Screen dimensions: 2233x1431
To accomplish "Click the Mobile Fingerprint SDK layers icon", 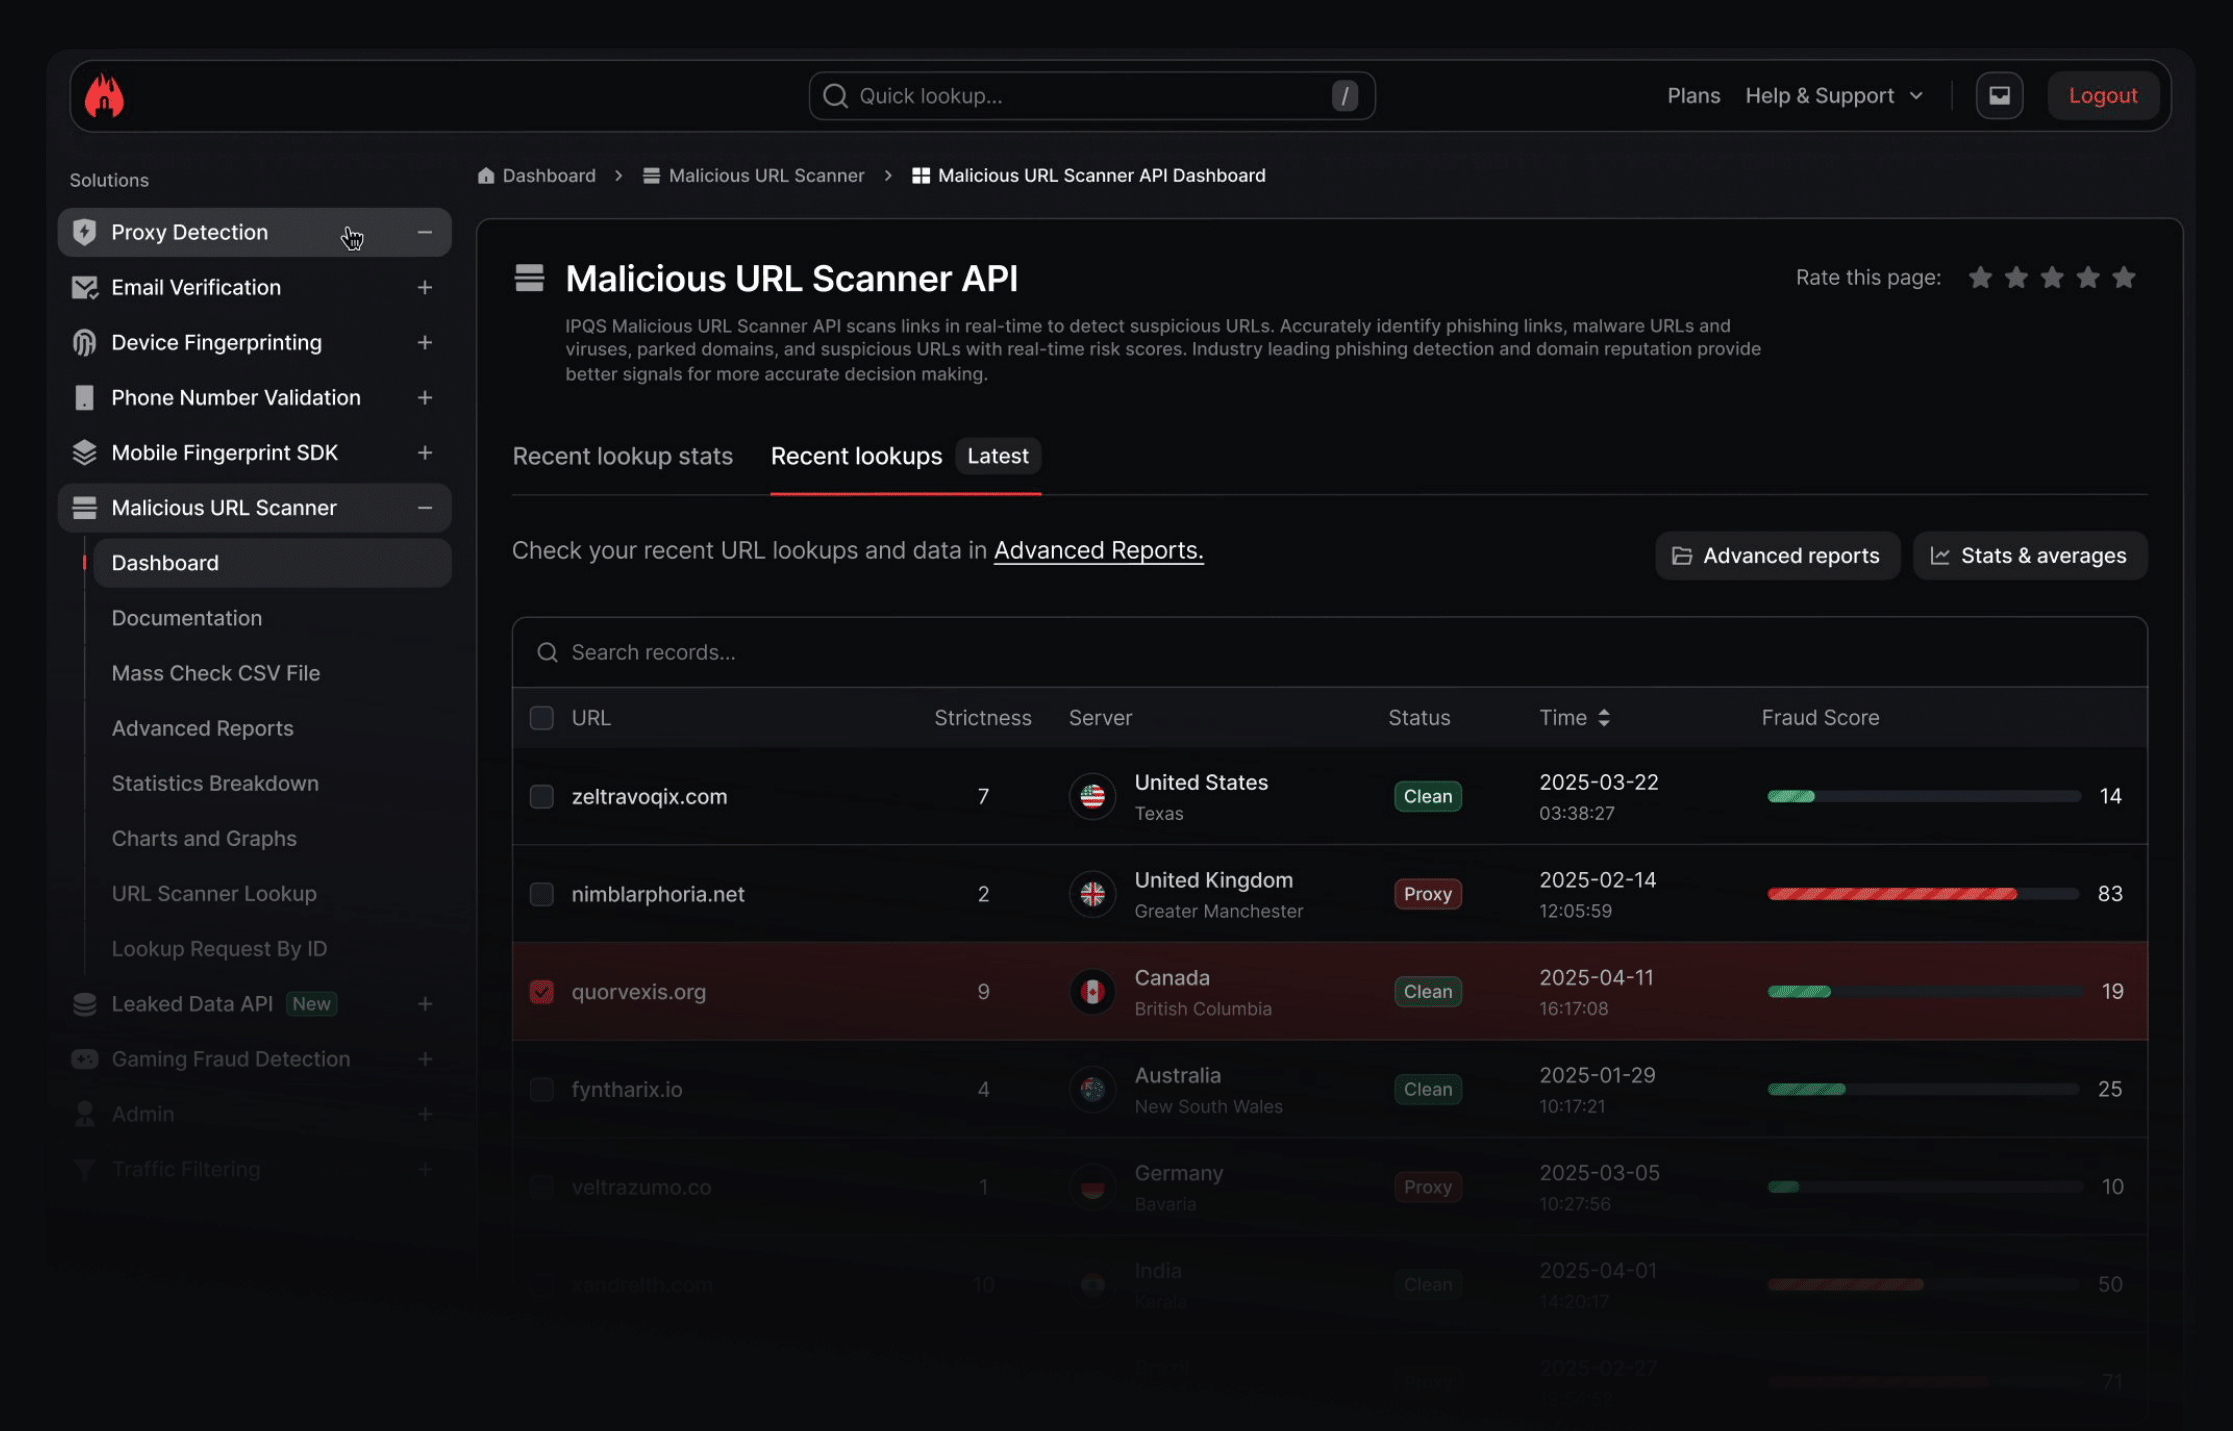I will point(84,453).
